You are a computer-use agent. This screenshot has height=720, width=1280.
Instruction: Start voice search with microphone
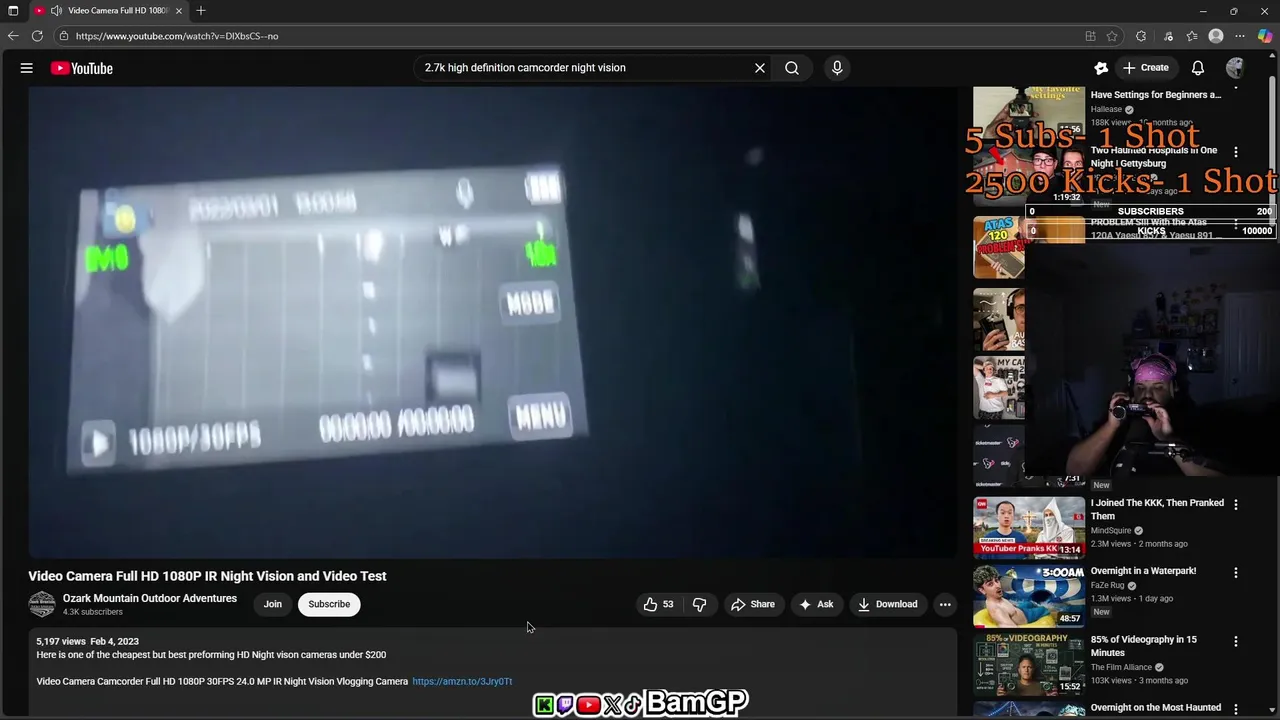(x=837, y=68)
